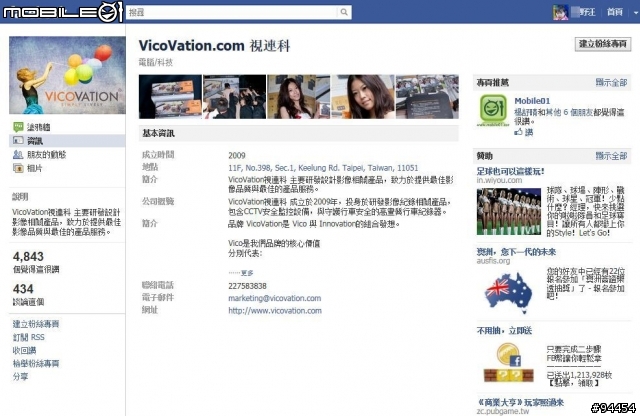Click the Australia flag map ad image
The width and height of the screenshot is (640, 416).
pos(509,293)
